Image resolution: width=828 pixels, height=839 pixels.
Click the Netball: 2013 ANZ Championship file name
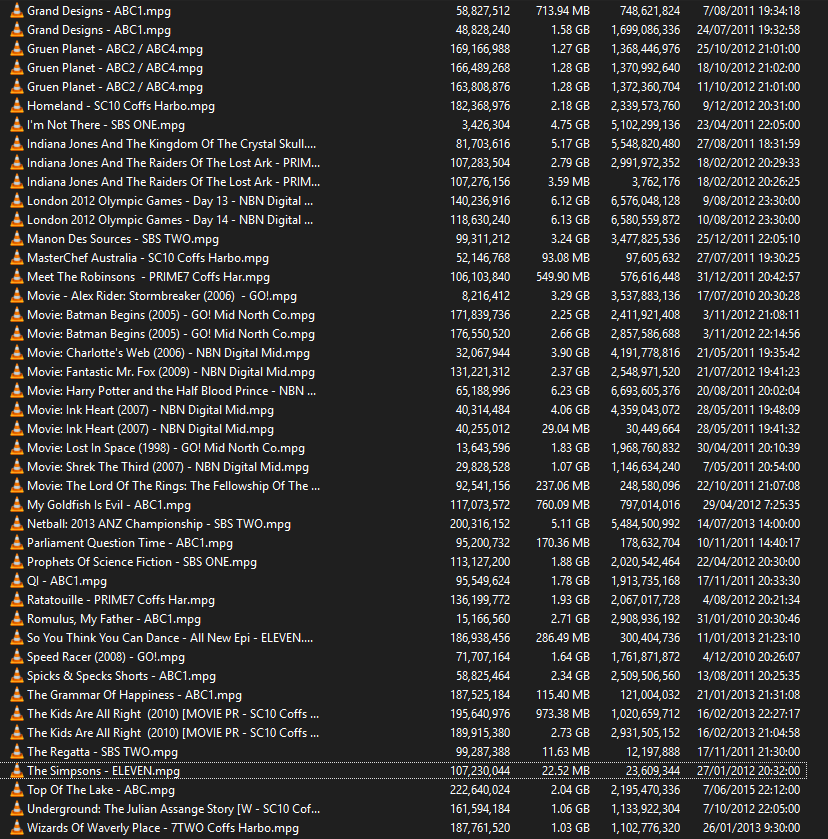pyautogui.click(x=159, y=524)
